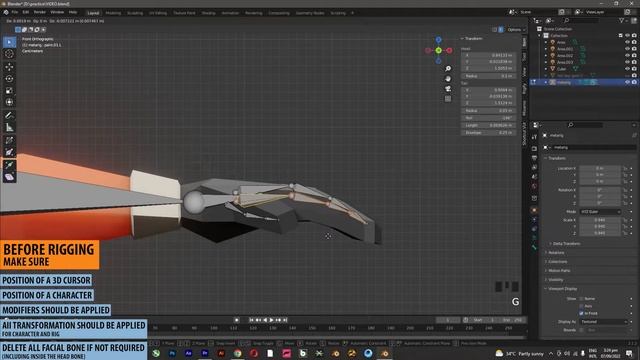Open the Window menu
The height and width of the screenshot is (360, 640).
[57, 12]
